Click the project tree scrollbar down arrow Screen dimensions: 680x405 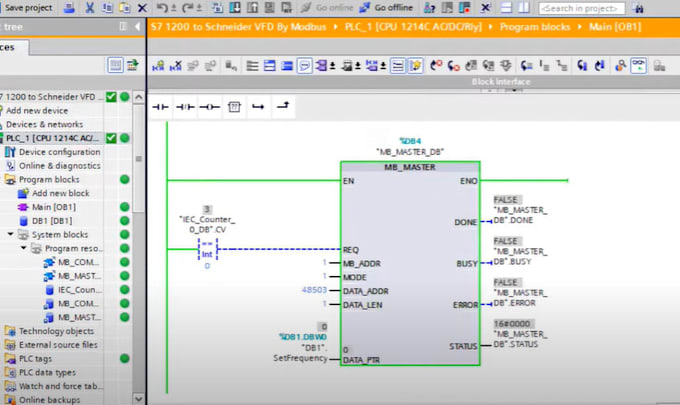point(139,398)
